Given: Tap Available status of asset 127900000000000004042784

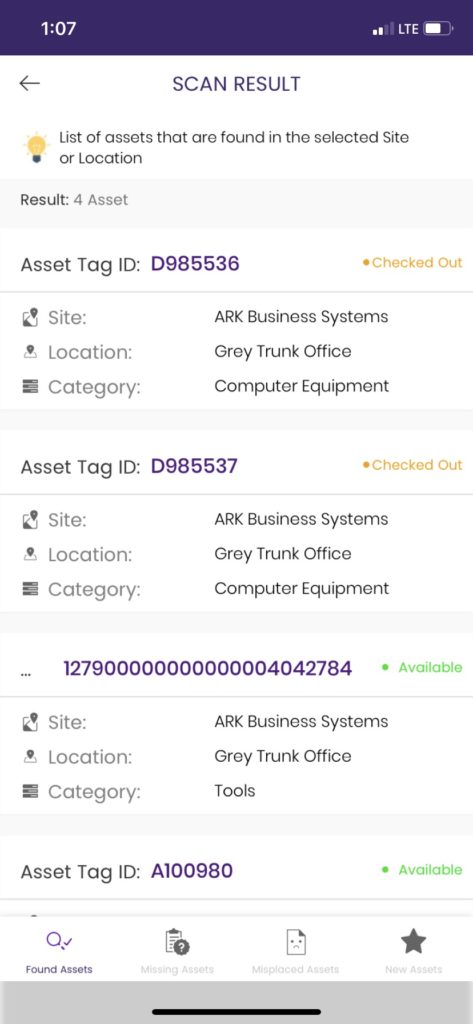Looking at the screenshot, I should click(422, 667).
